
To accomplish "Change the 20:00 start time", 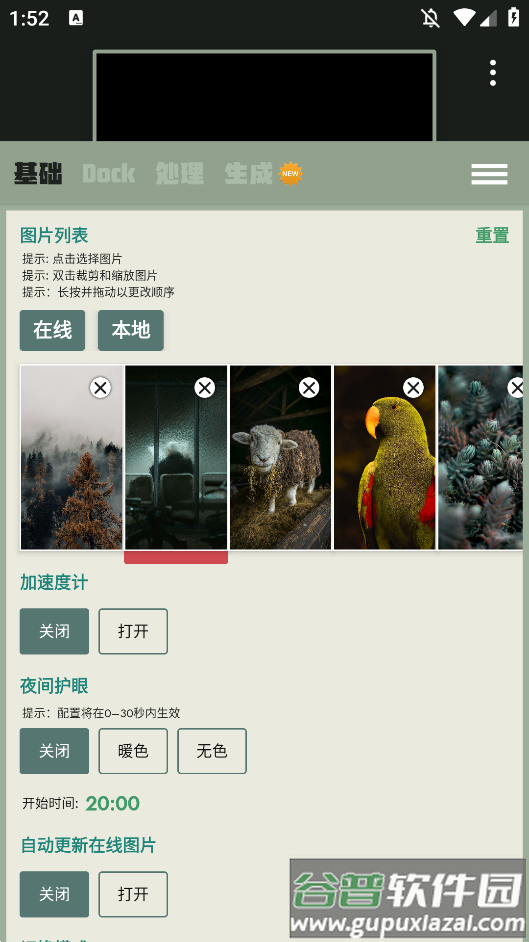I will click(x=113, y=803).
